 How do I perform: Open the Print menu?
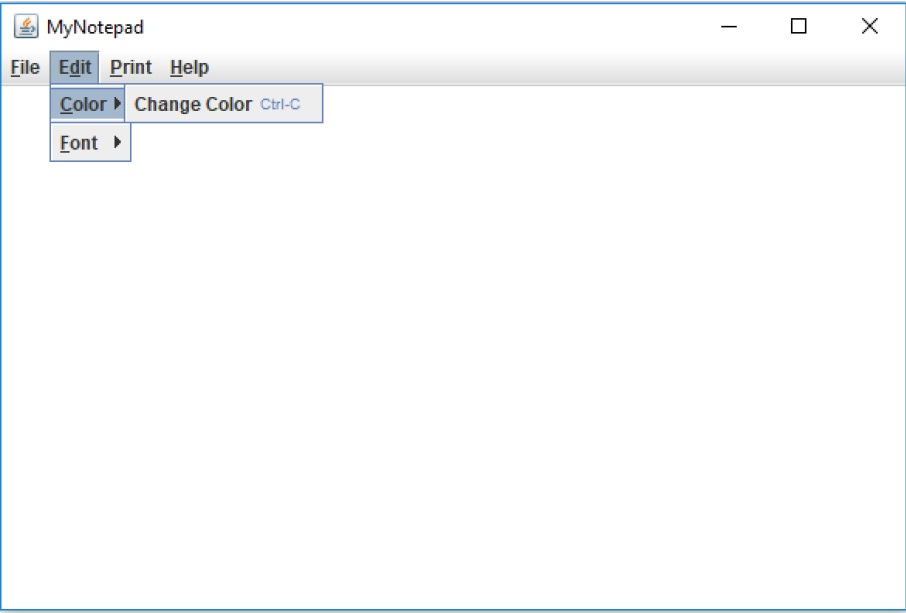pos(131,67)
